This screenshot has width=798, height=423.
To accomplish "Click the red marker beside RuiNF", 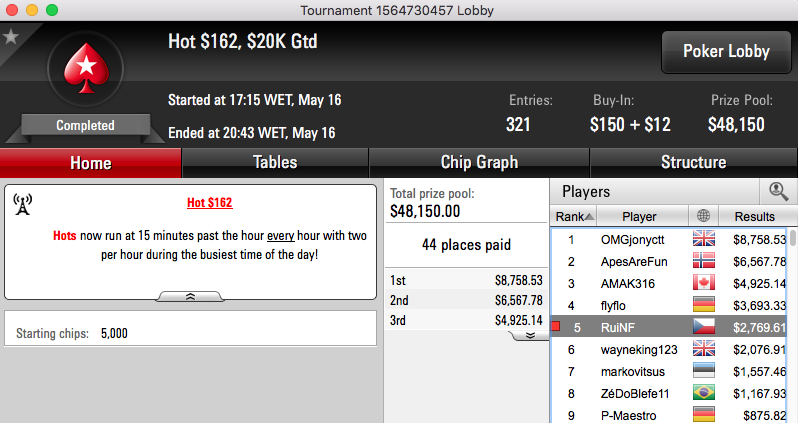I will (x=556, y=326).
